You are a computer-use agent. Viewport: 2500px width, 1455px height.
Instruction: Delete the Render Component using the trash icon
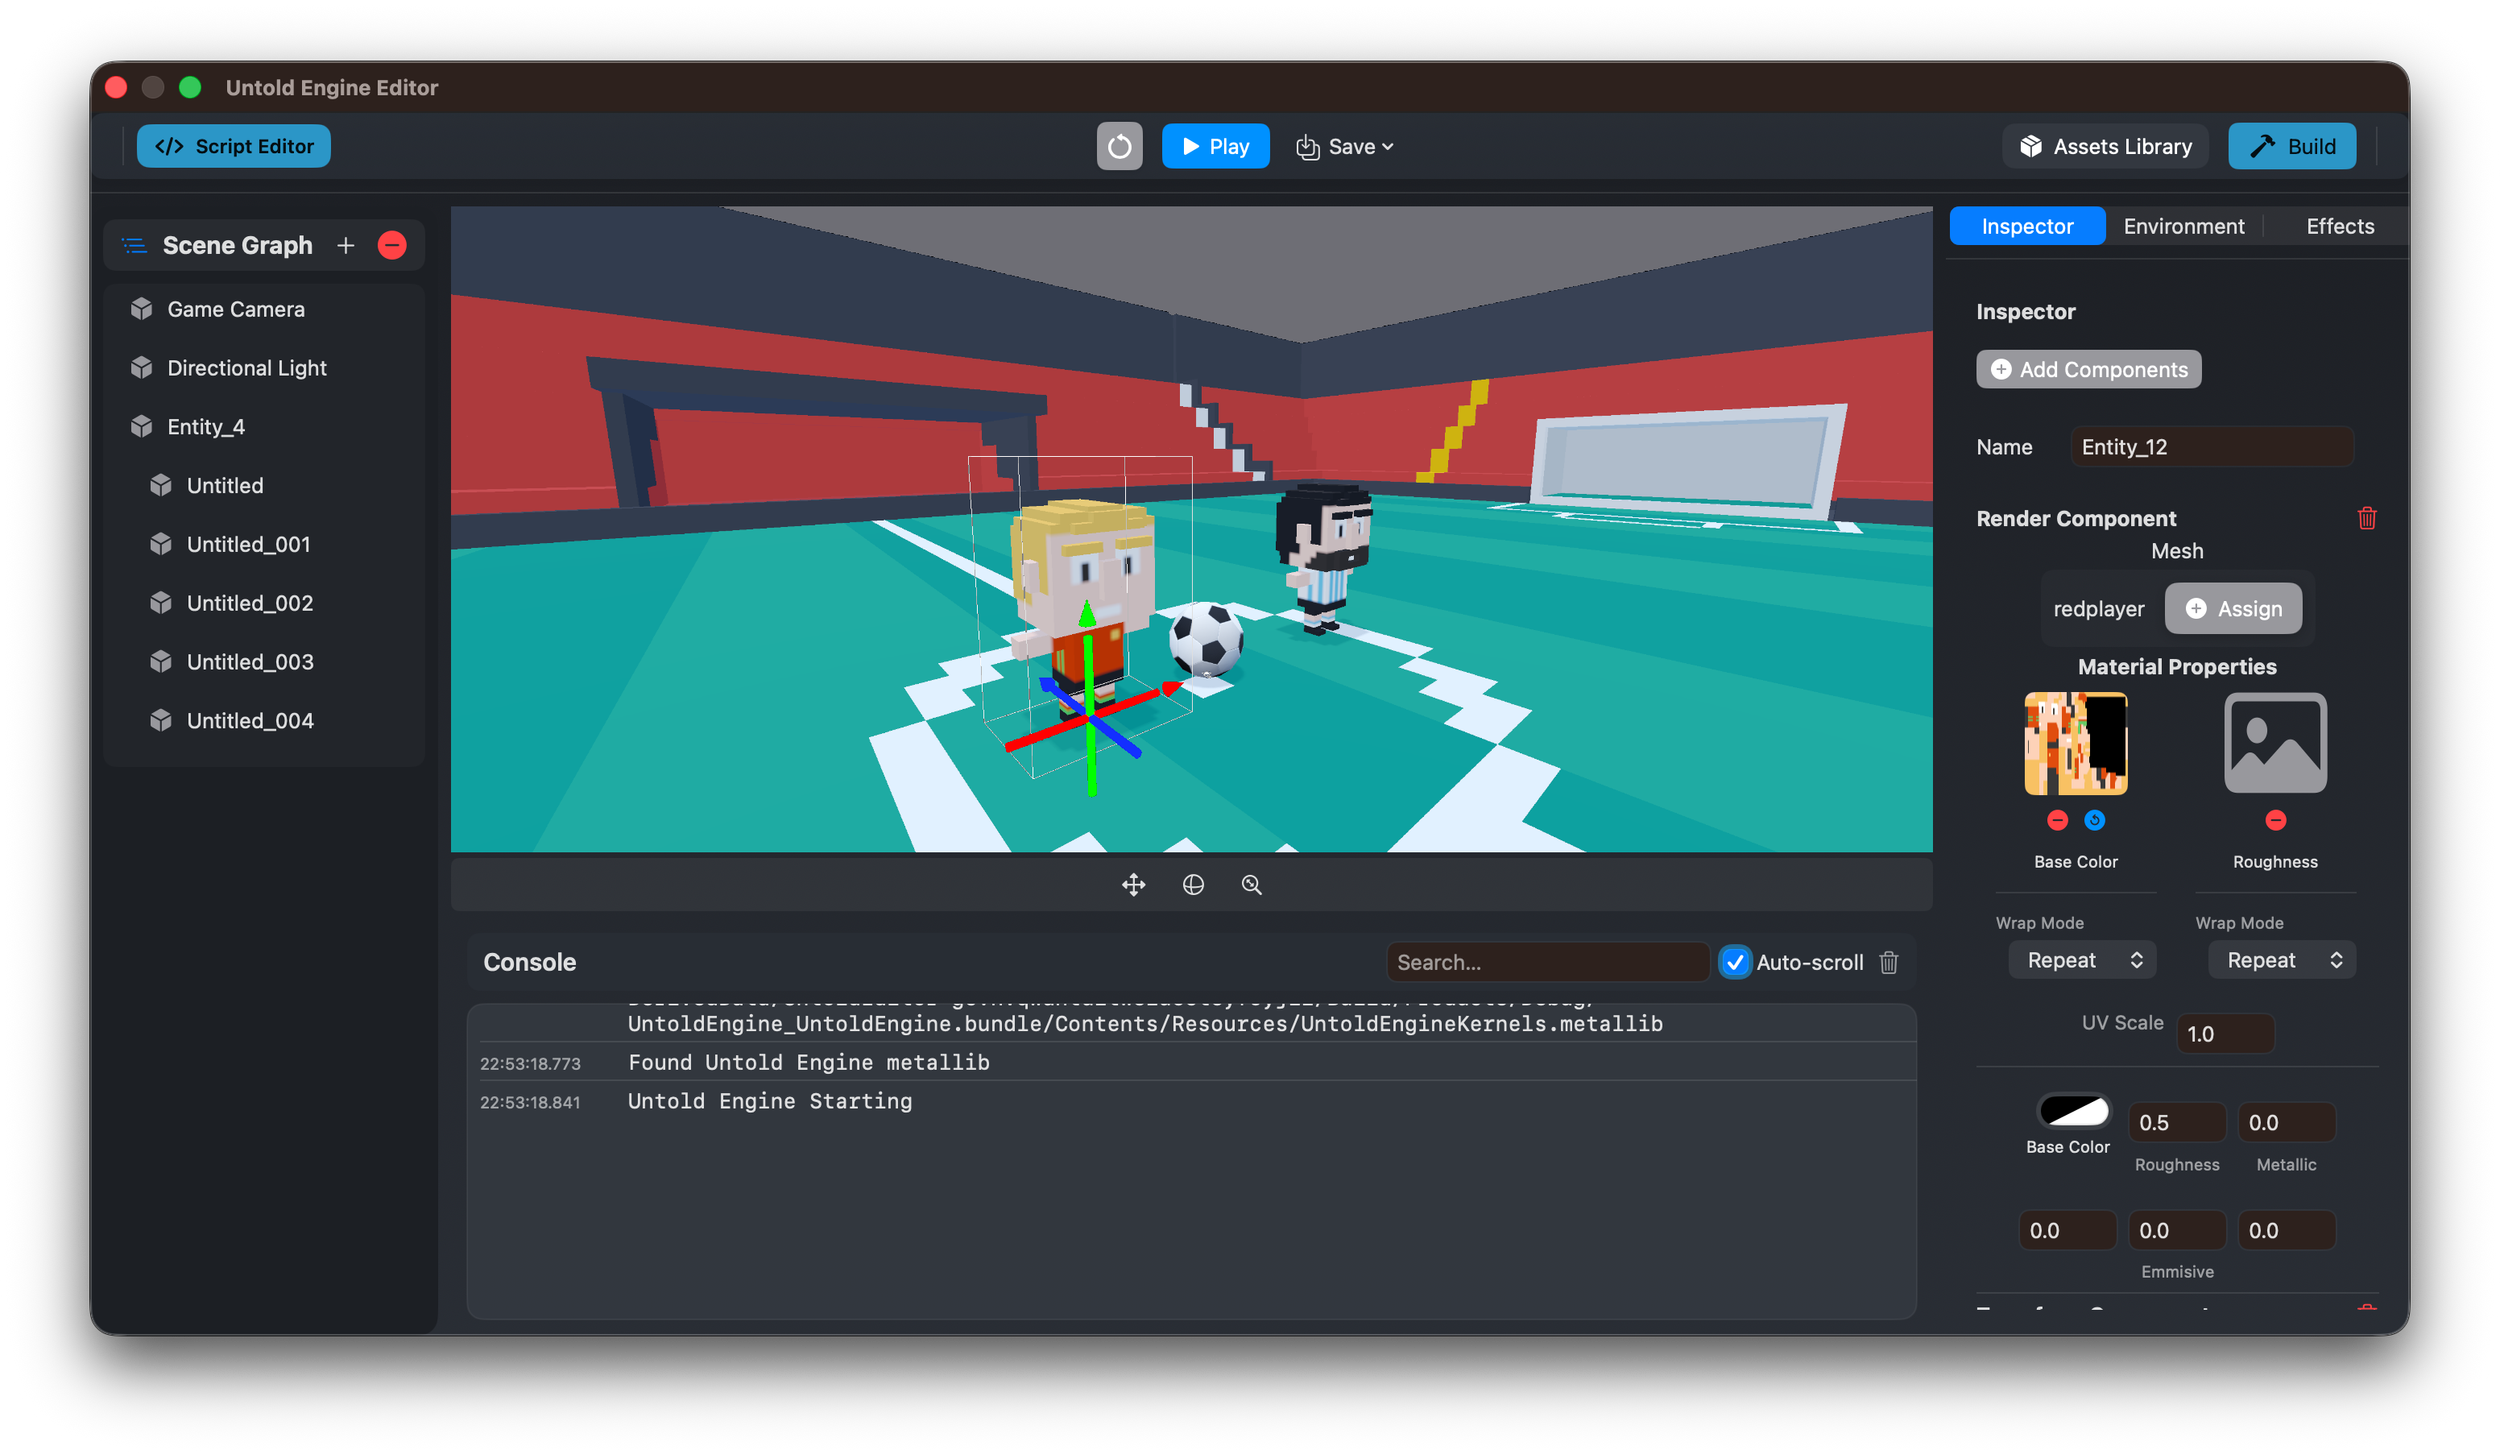pos(2366,518)
